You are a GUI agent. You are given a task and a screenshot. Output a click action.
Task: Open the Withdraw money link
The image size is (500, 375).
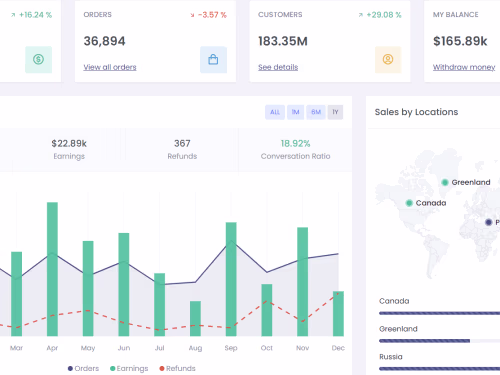pos(464,67)
